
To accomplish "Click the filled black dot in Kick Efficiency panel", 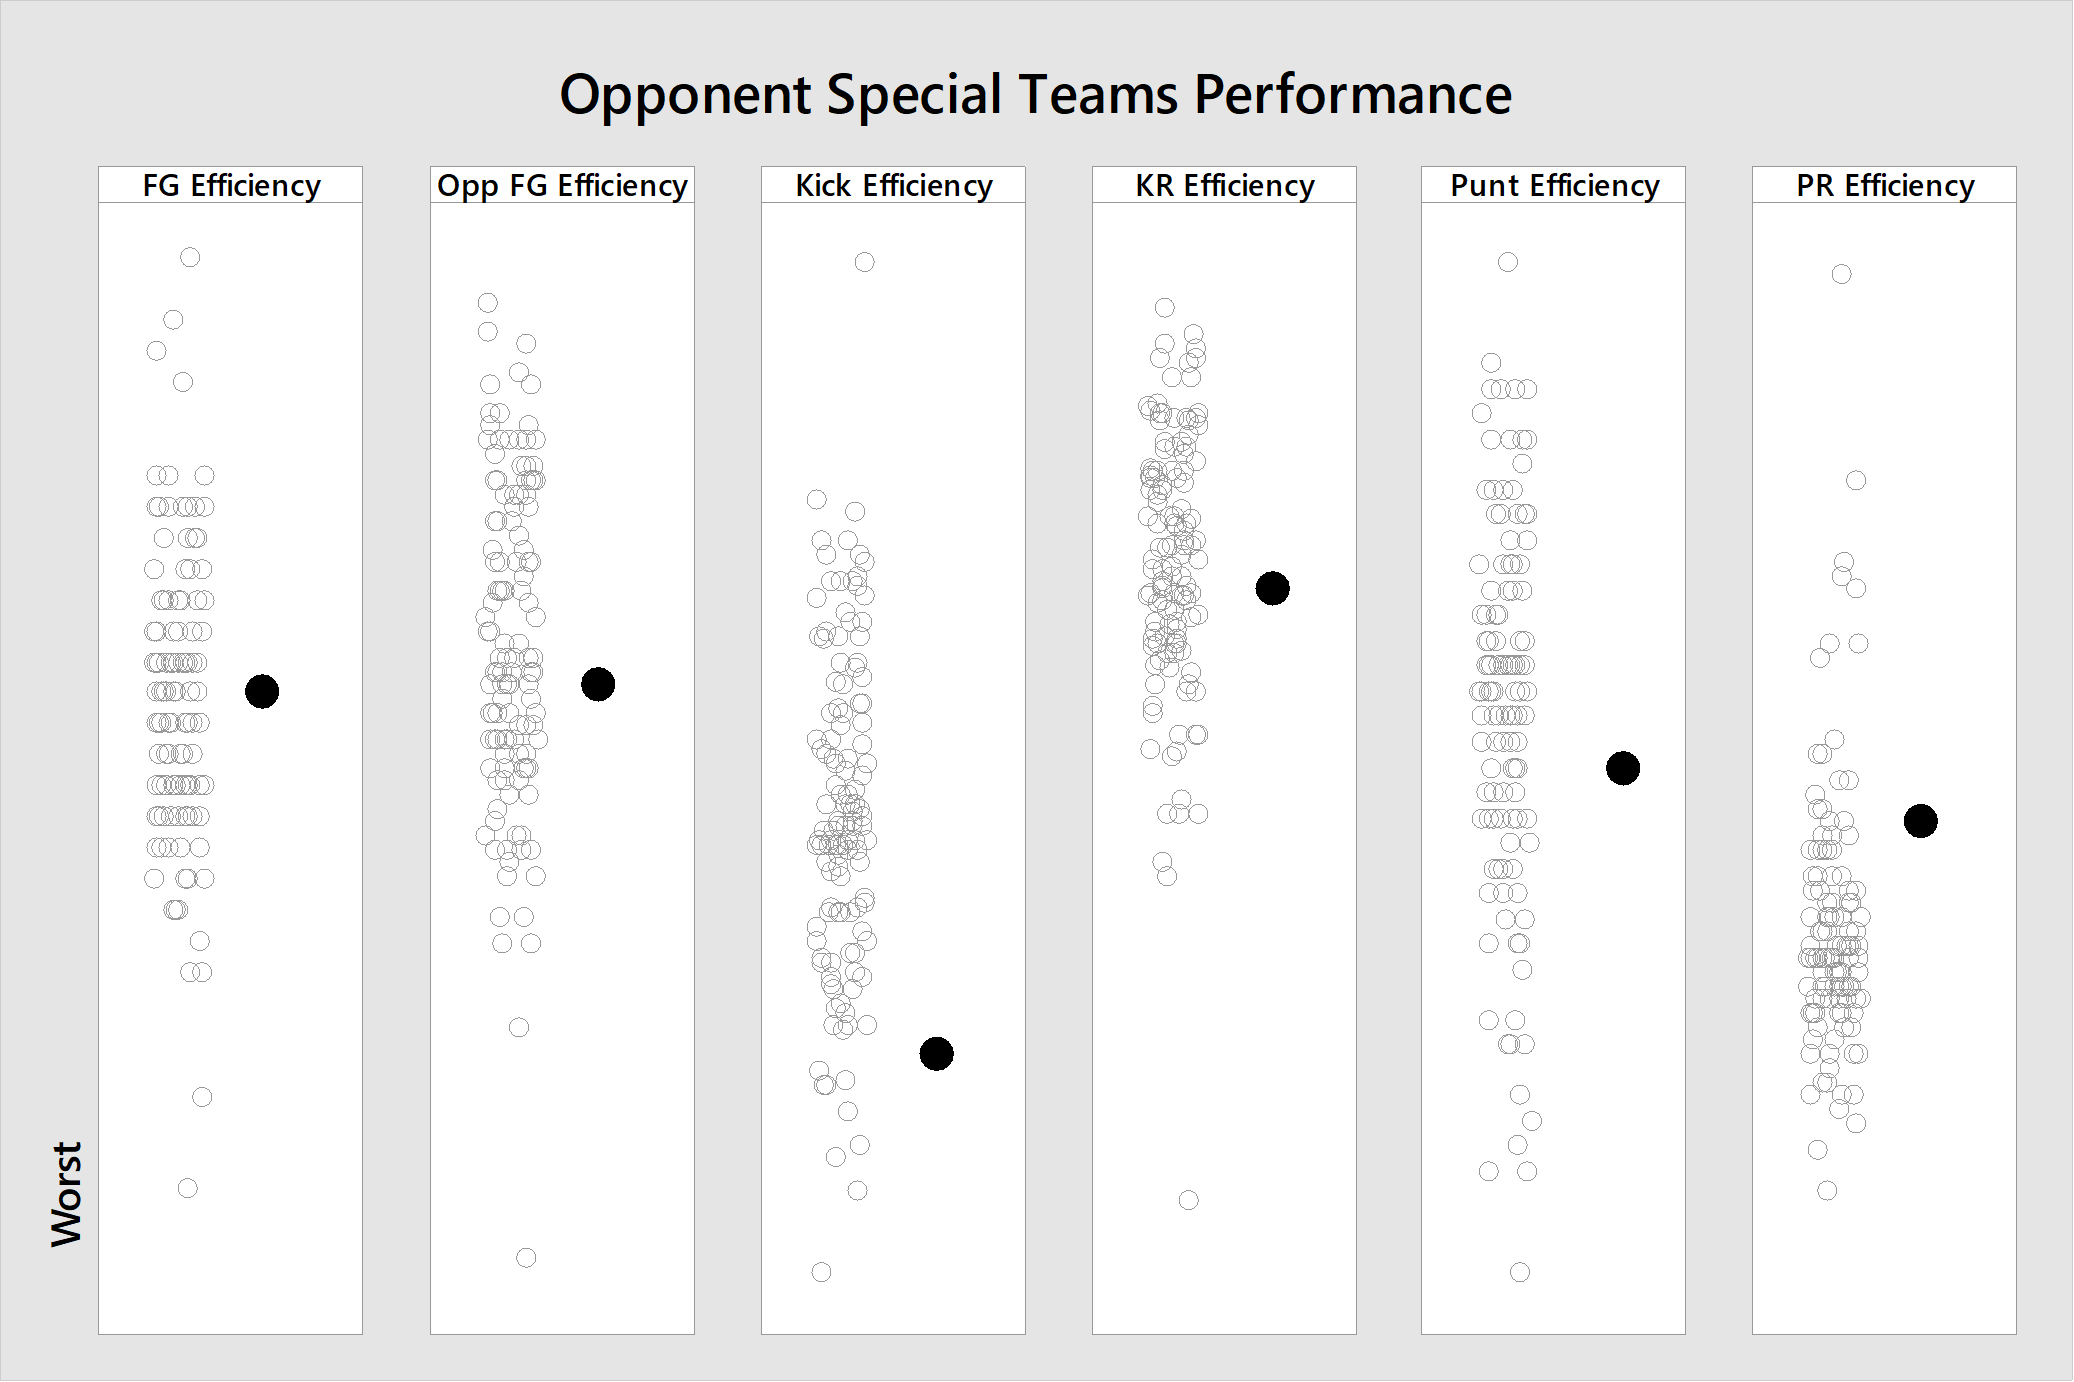I will pos(937,1053).
